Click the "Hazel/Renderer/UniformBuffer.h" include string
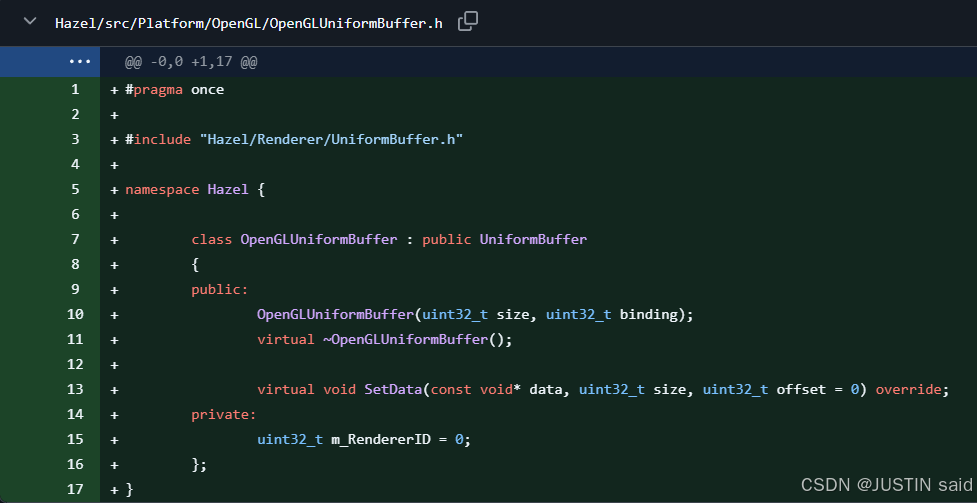 [331, 139]
